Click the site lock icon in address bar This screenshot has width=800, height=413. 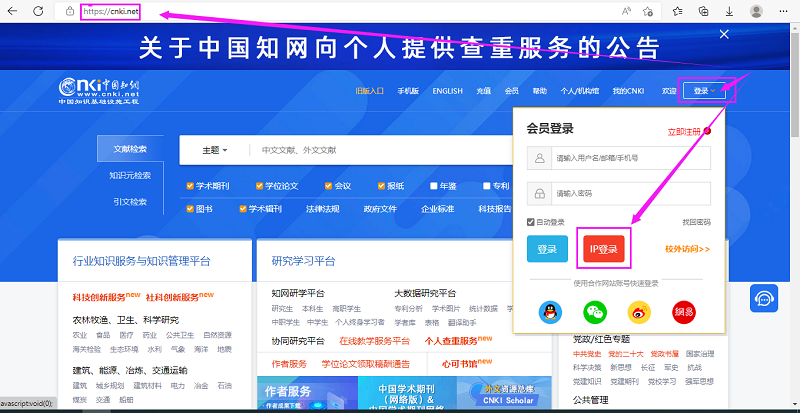pyautogui.click(x=70, y=11)
